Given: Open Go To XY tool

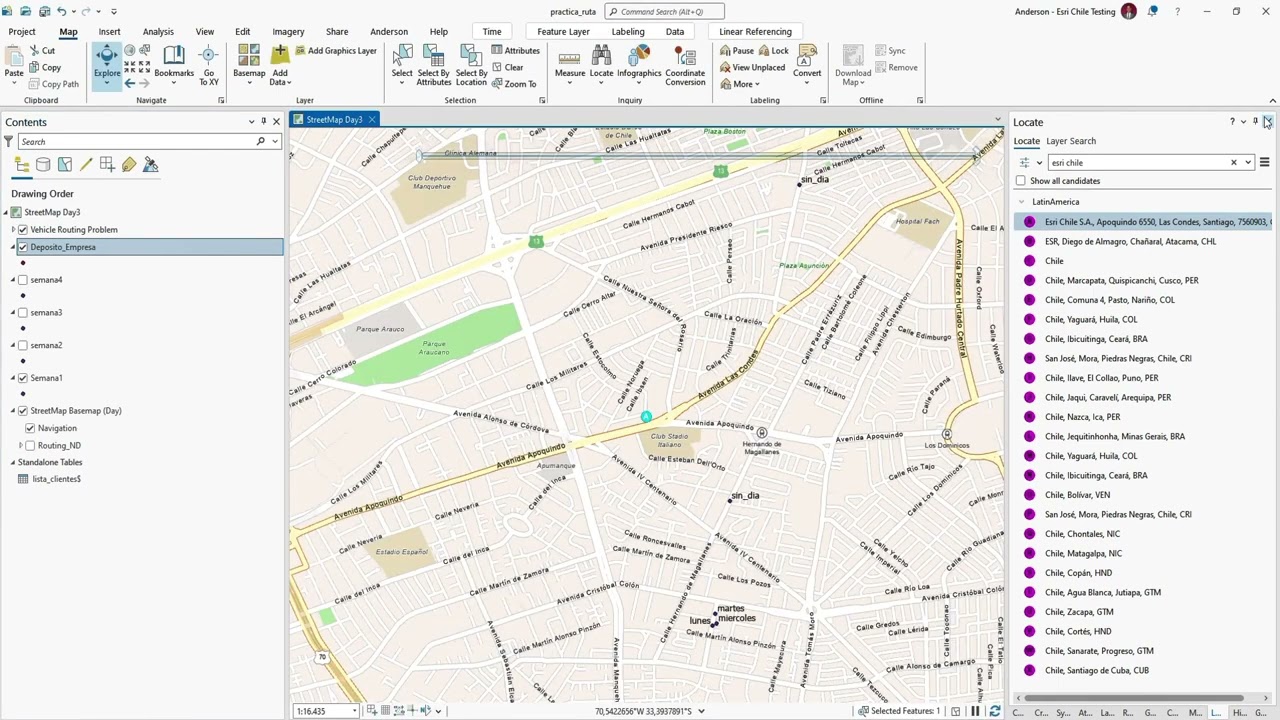Looking at the screenshot, I should [x=209, y=64].
